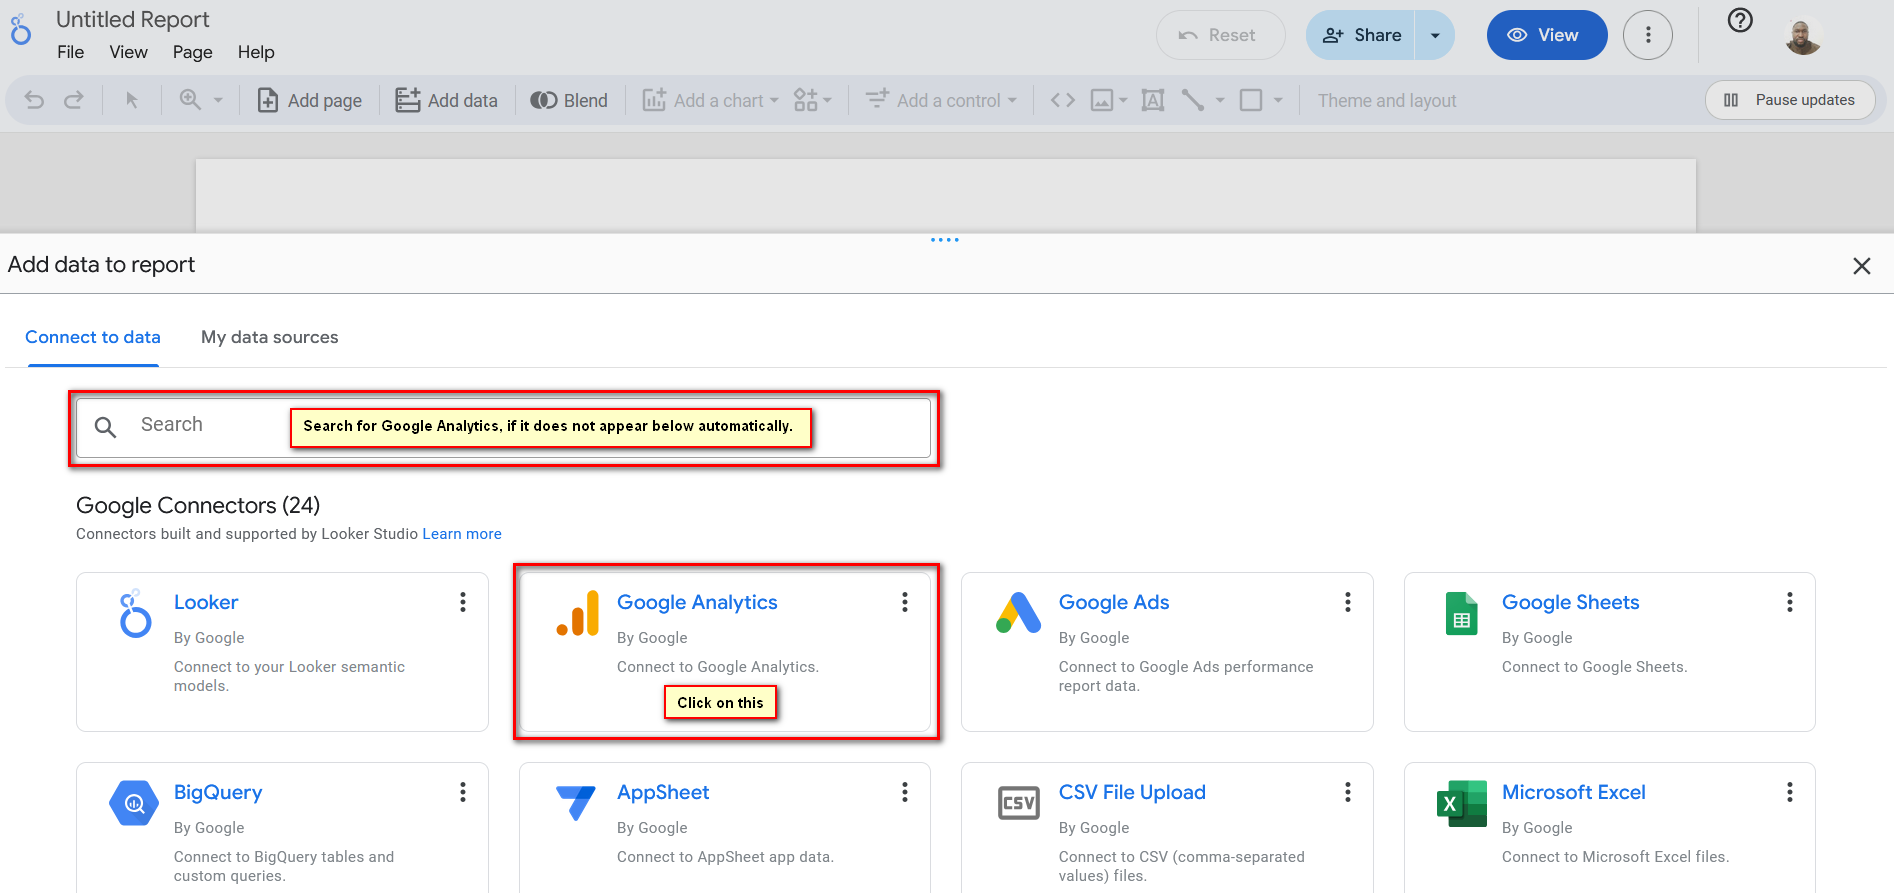
Task: Click the redo arrow icon
Action: click(73, 100)
